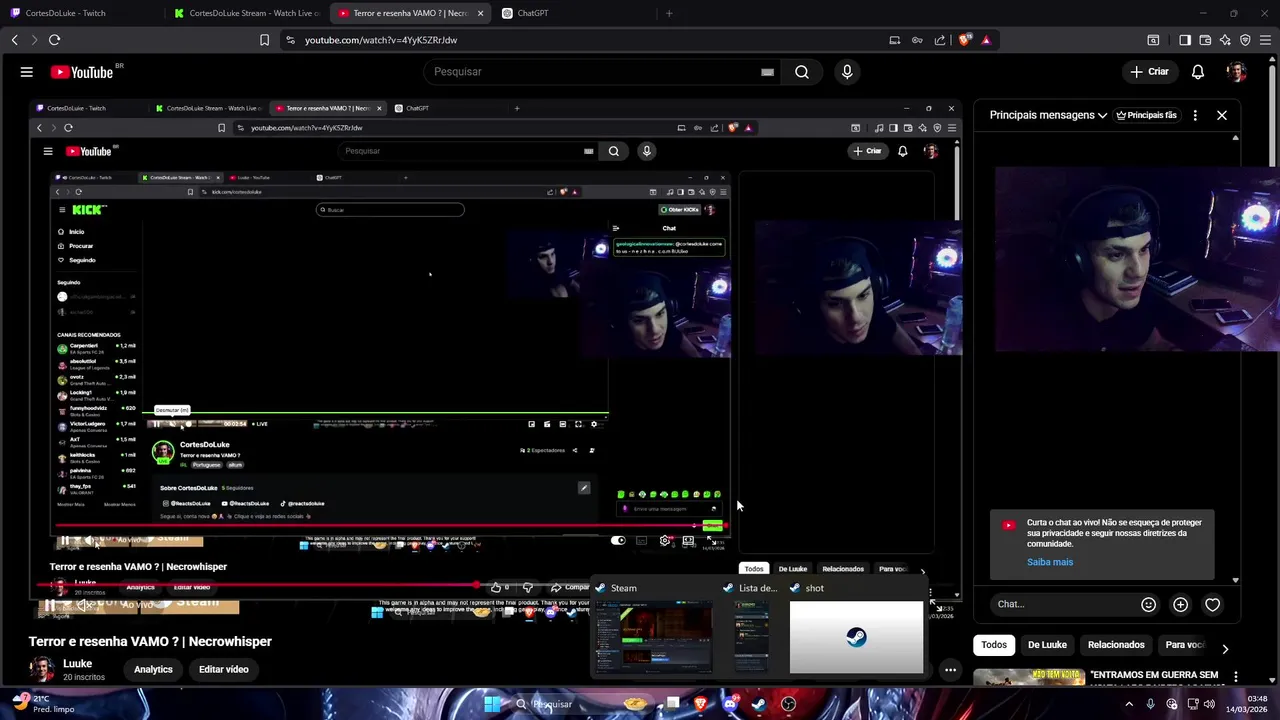This screenshot has width=1280, height=720.
Task: Open the browser main hamburger menu
Action: pos(1266,40)
